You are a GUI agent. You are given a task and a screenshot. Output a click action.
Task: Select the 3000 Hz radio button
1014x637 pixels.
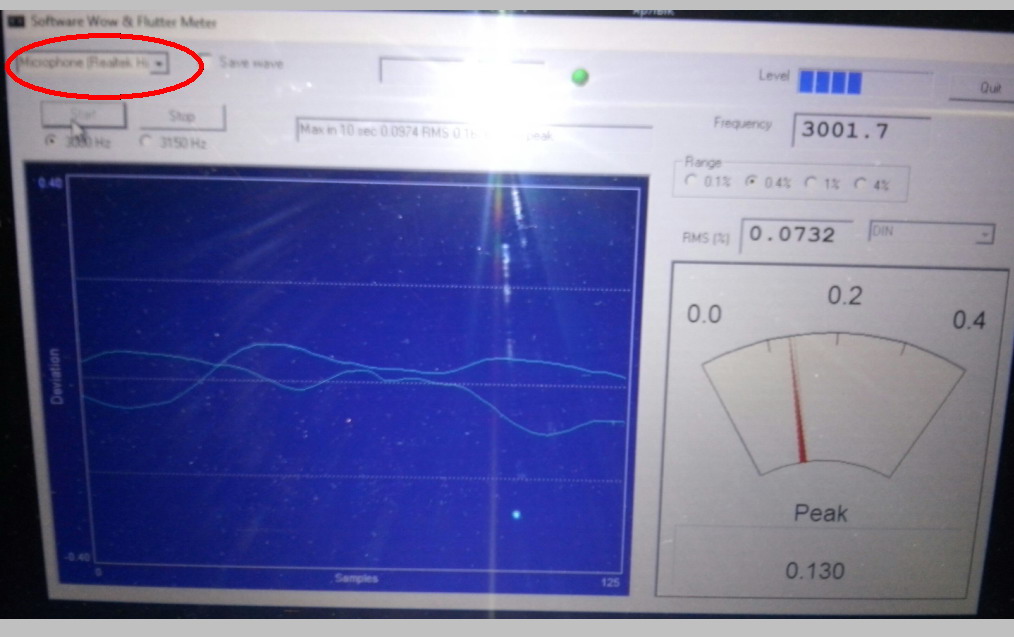pos(51,142)
